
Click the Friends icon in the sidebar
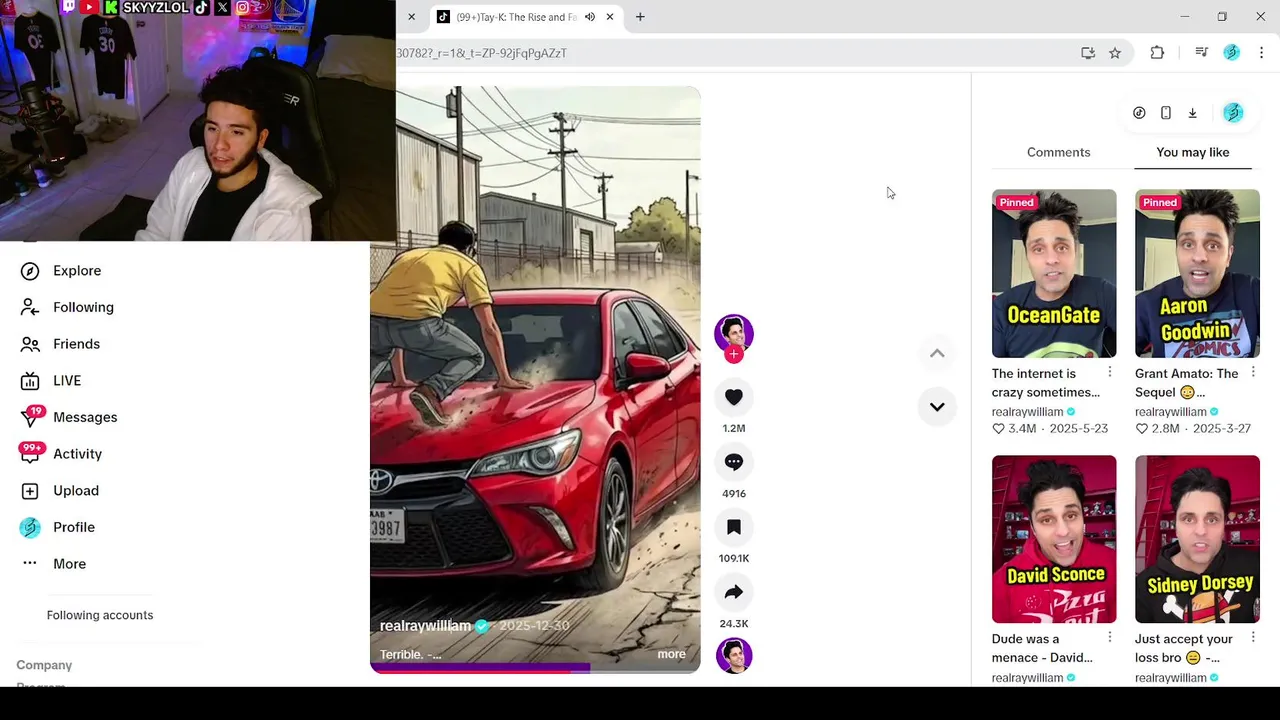tap(30, 344)
